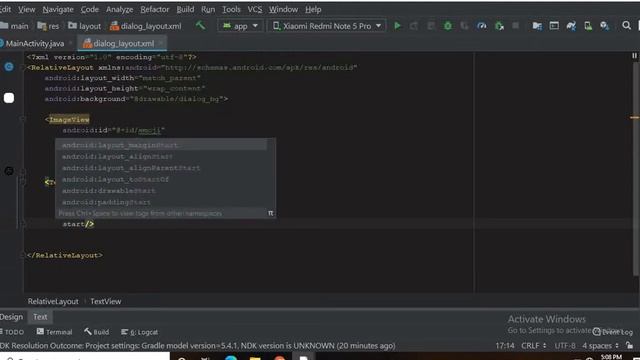Close the MainActivity.java tab
Screen dimensions: 640x360
click(x=71, y=43)
